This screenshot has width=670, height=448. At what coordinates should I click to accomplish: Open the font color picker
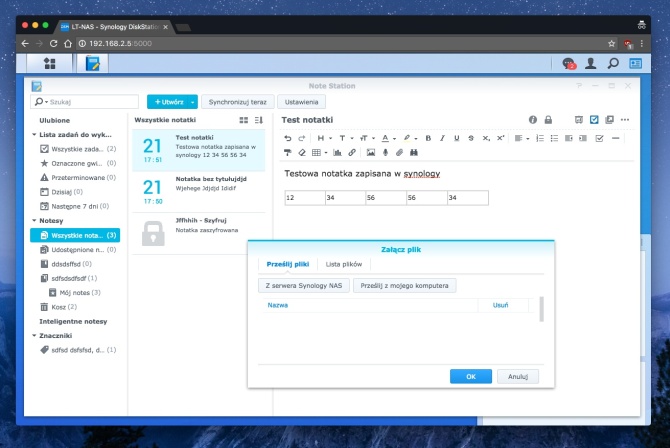[386, 138]
